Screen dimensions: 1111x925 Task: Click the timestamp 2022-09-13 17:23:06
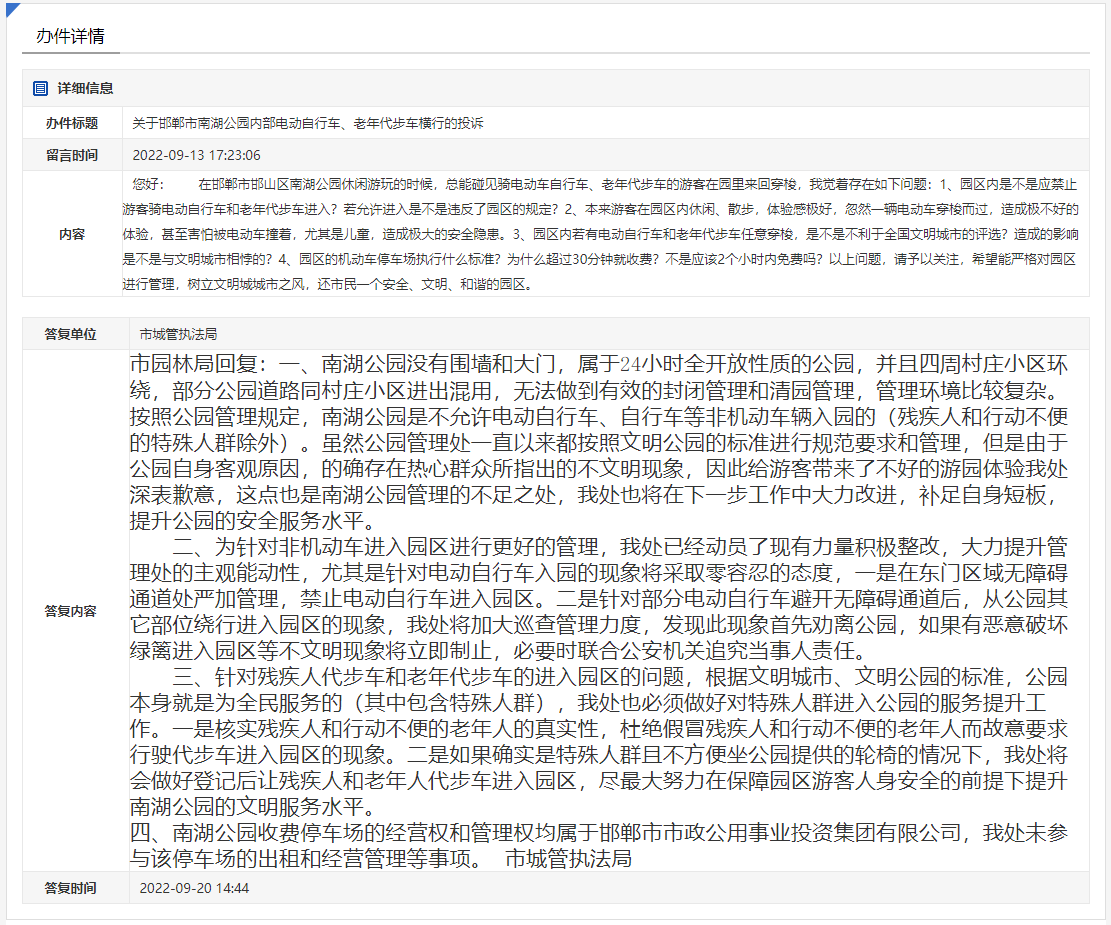pyautogui.click(x=196, y=155)
